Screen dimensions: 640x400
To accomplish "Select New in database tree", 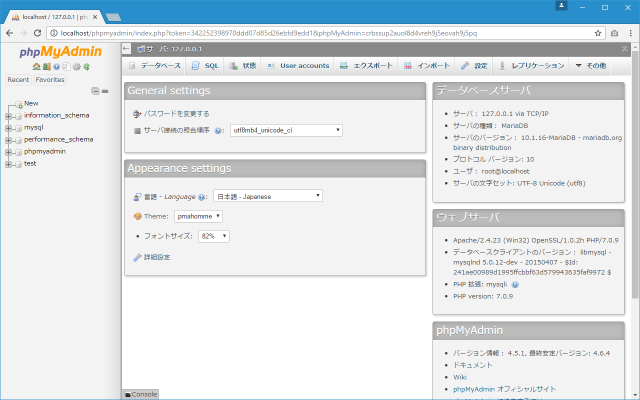I will pyautogui.click(x=31, y=104).
